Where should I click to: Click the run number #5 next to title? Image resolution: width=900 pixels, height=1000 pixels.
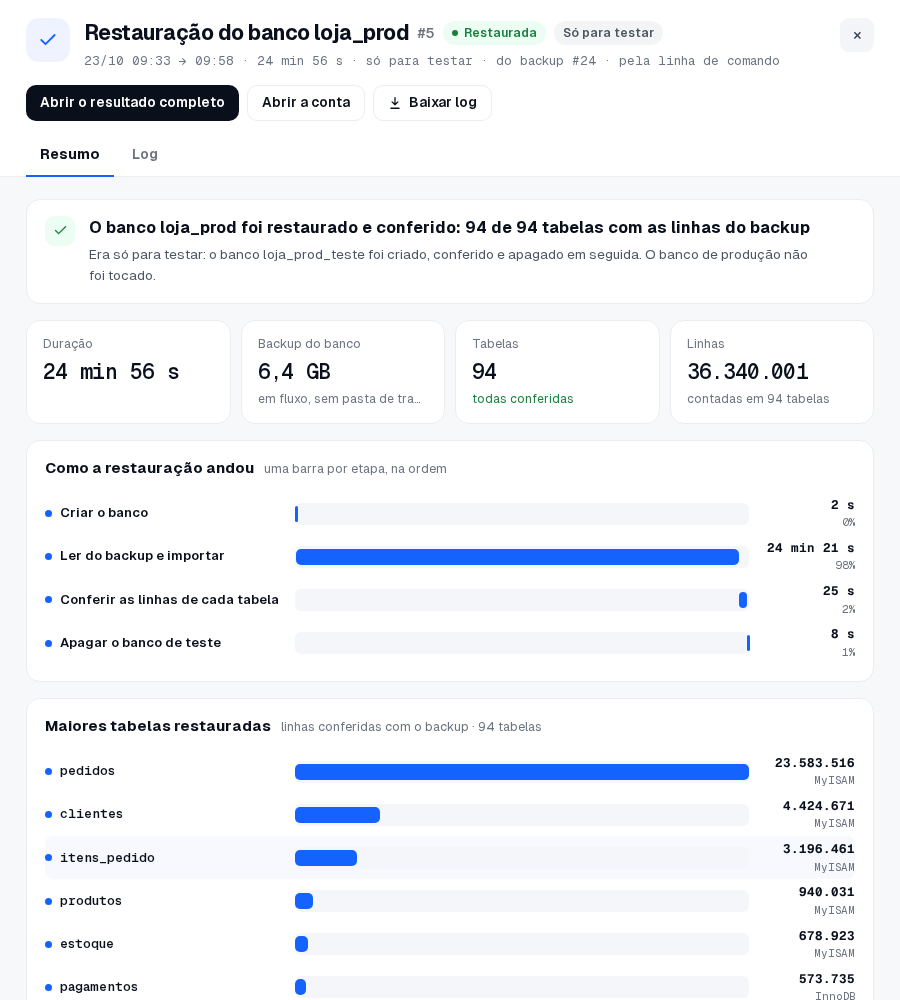[425, 33]
